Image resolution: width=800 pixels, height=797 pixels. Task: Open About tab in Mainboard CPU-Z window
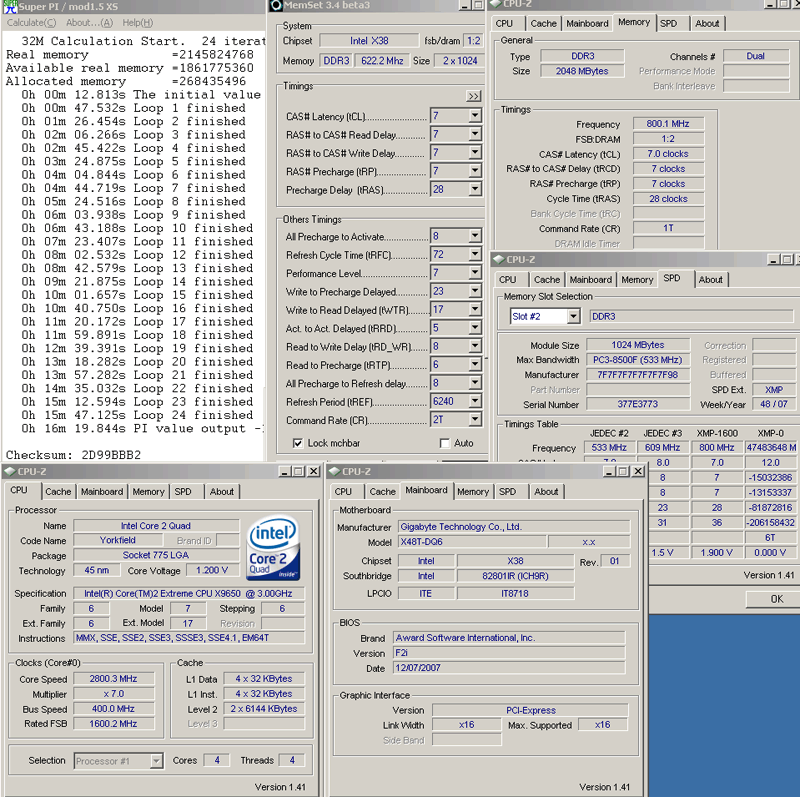click(546, 492)
